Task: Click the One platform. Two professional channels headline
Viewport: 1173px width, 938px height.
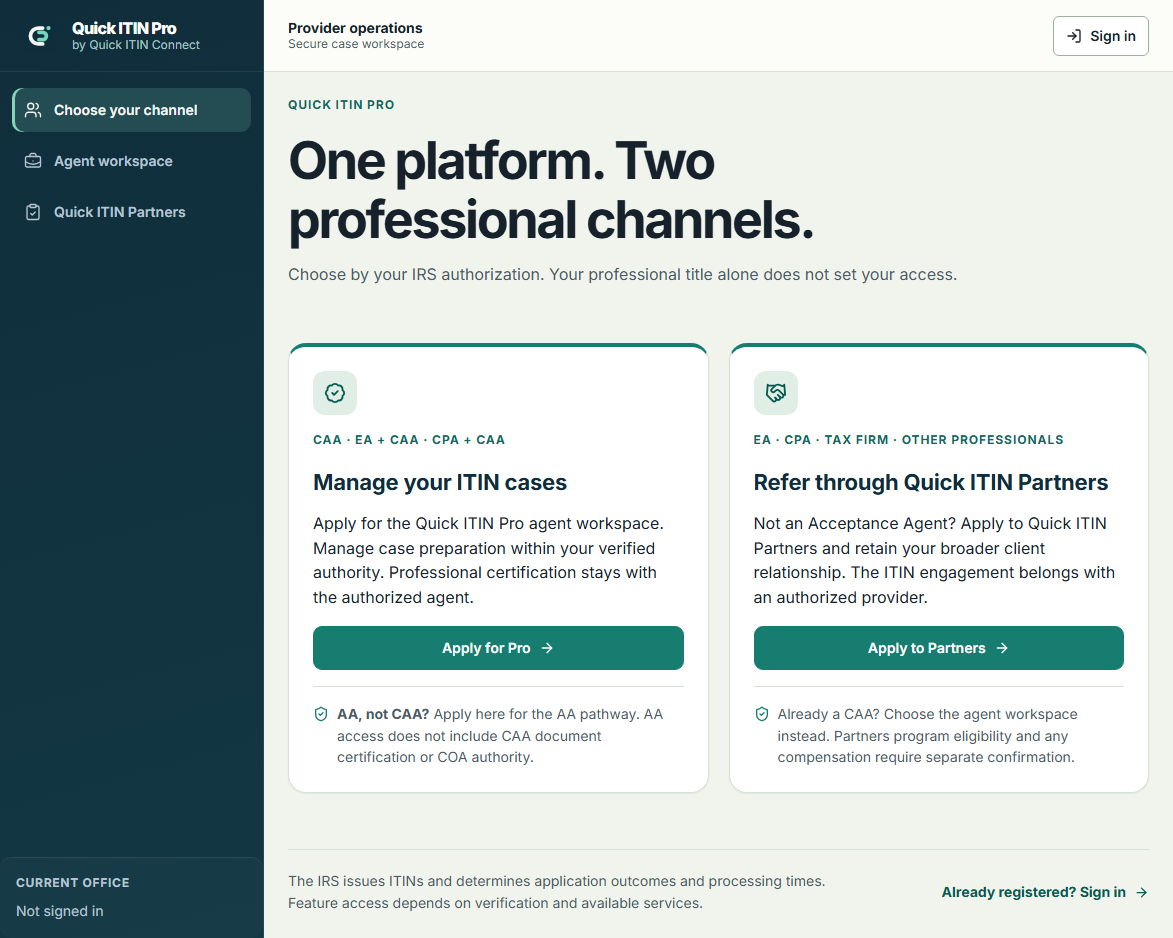Action: click(x=551, y=191)
